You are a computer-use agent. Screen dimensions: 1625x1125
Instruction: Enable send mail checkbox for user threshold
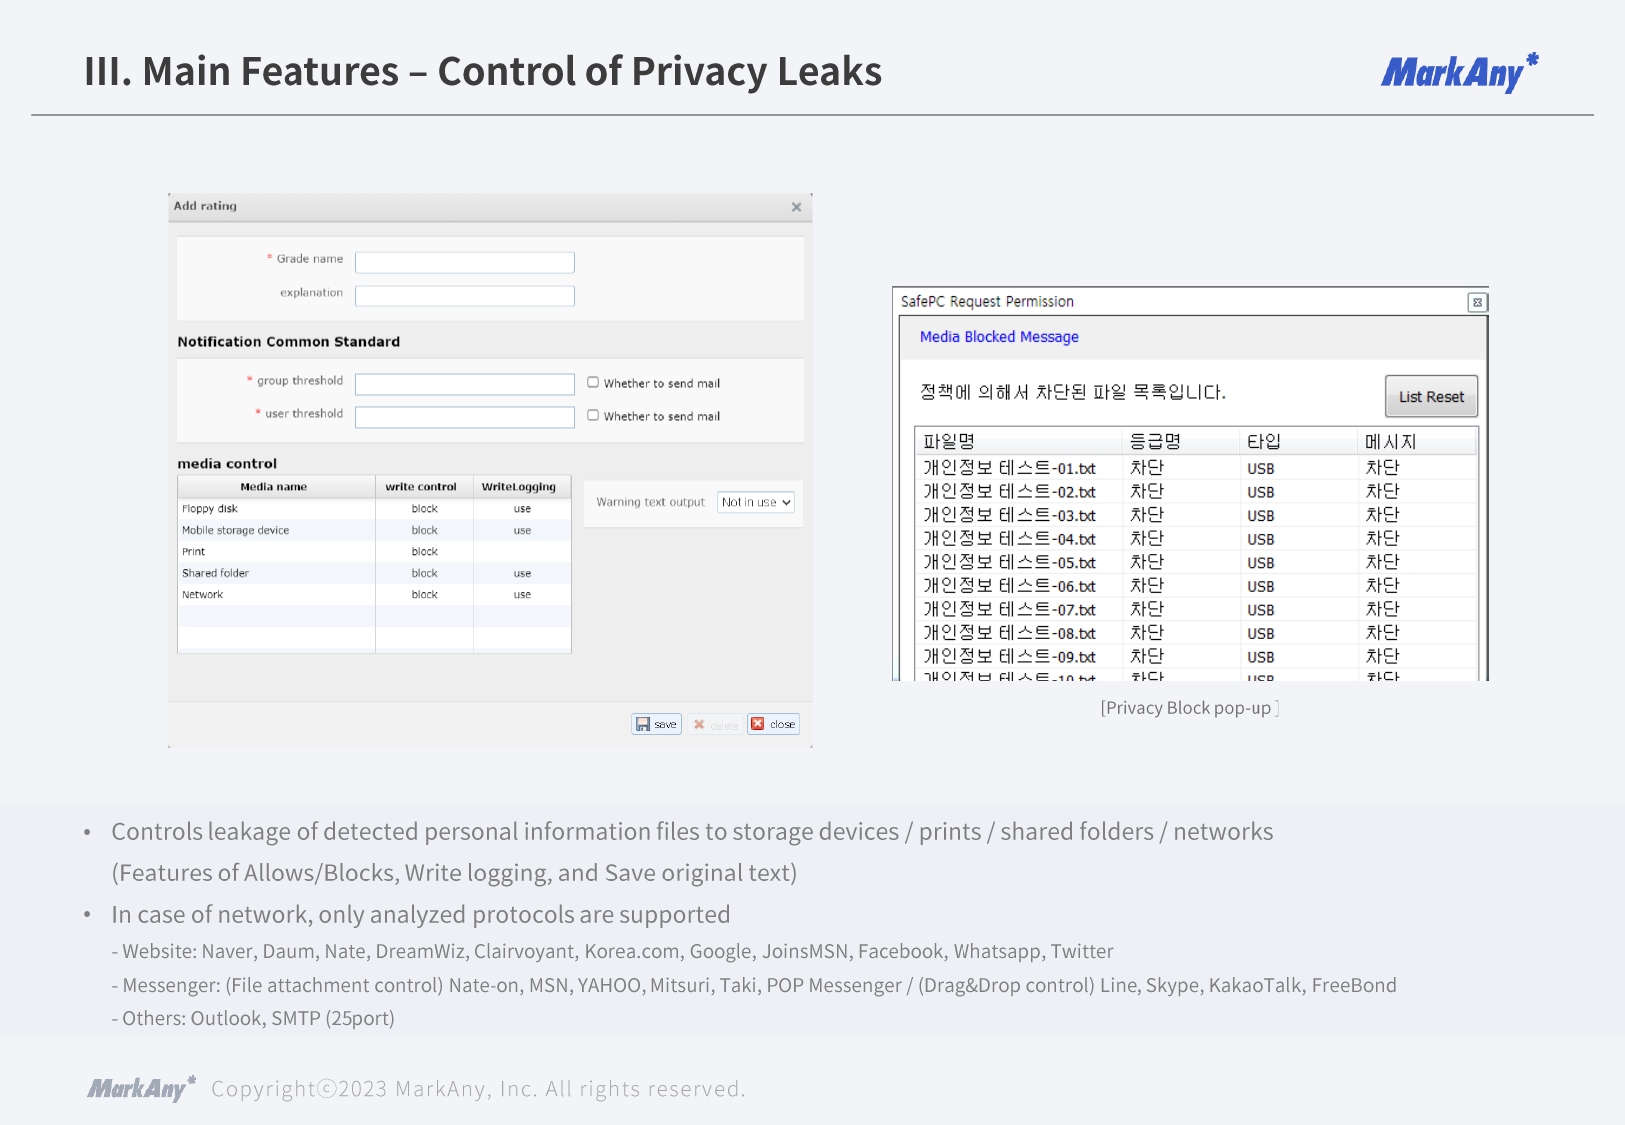click(593, 415)
